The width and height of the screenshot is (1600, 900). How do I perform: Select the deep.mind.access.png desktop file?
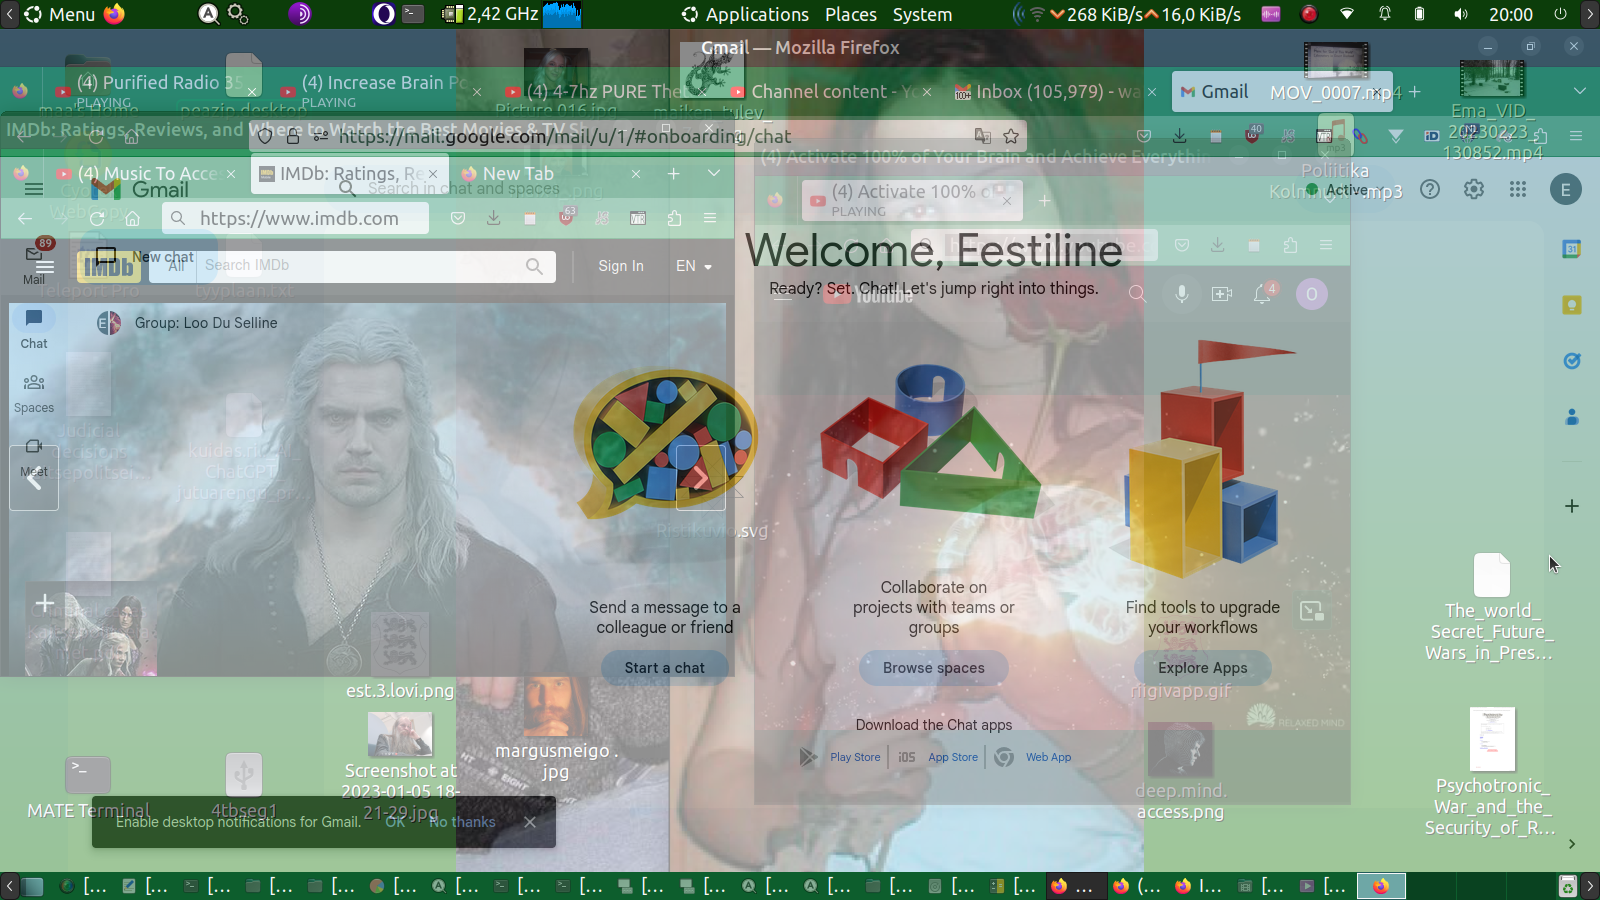(1180, 772)
